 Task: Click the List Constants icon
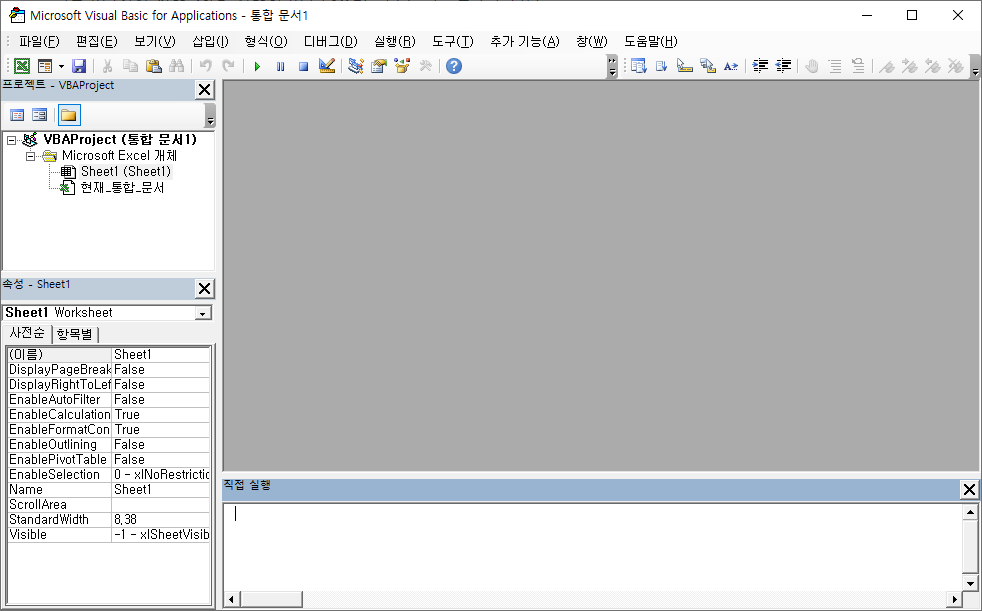pos(661,66)
